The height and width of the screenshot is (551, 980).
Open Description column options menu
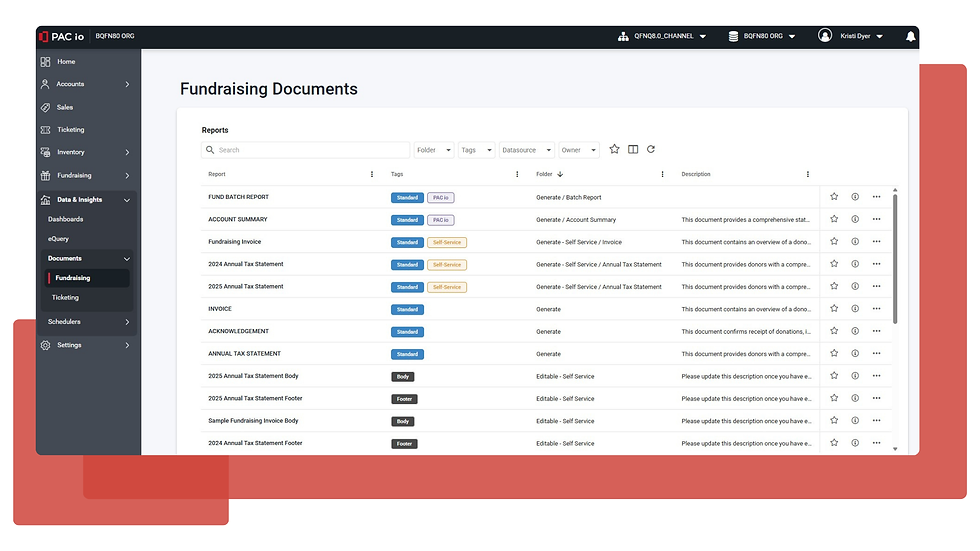click(x=808, y=174)
